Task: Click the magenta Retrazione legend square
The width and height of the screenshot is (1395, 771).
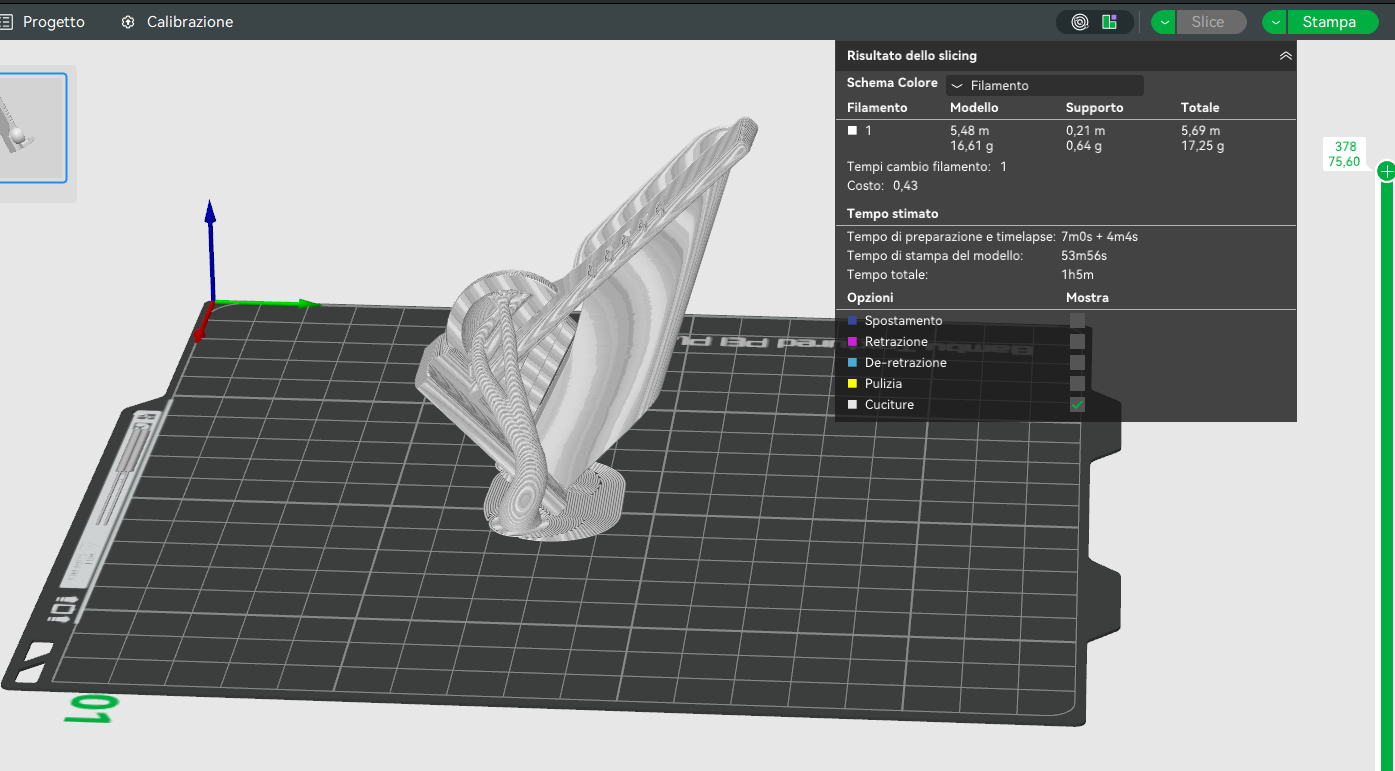Action: [x=853, y=342]
